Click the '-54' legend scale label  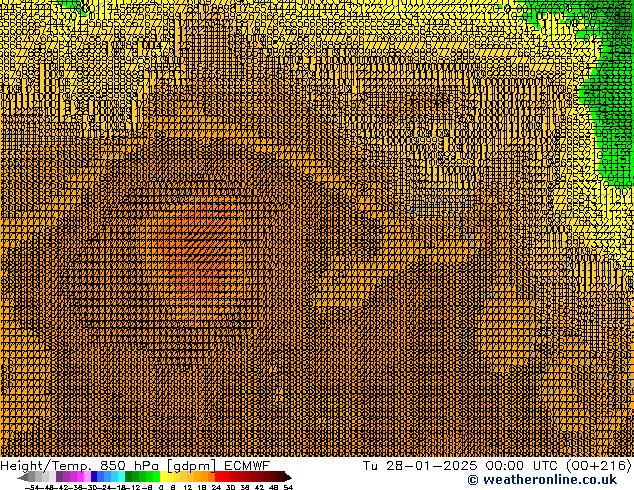pyautogui.click(x=32, y=487)
